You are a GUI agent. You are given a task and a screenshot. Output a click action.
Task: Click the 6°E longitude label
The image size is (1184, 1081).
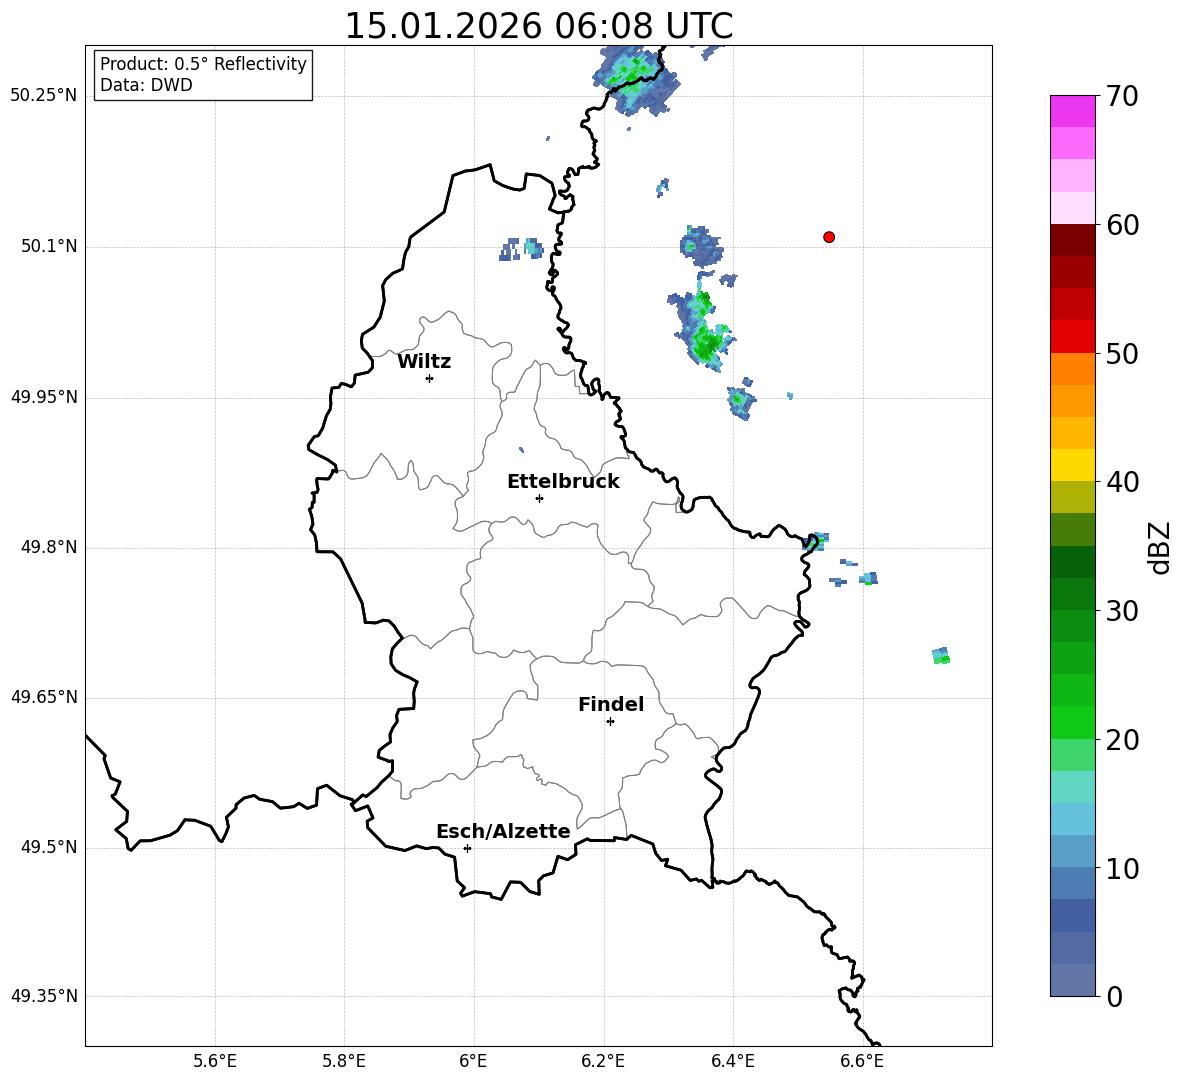(473, 1061)
